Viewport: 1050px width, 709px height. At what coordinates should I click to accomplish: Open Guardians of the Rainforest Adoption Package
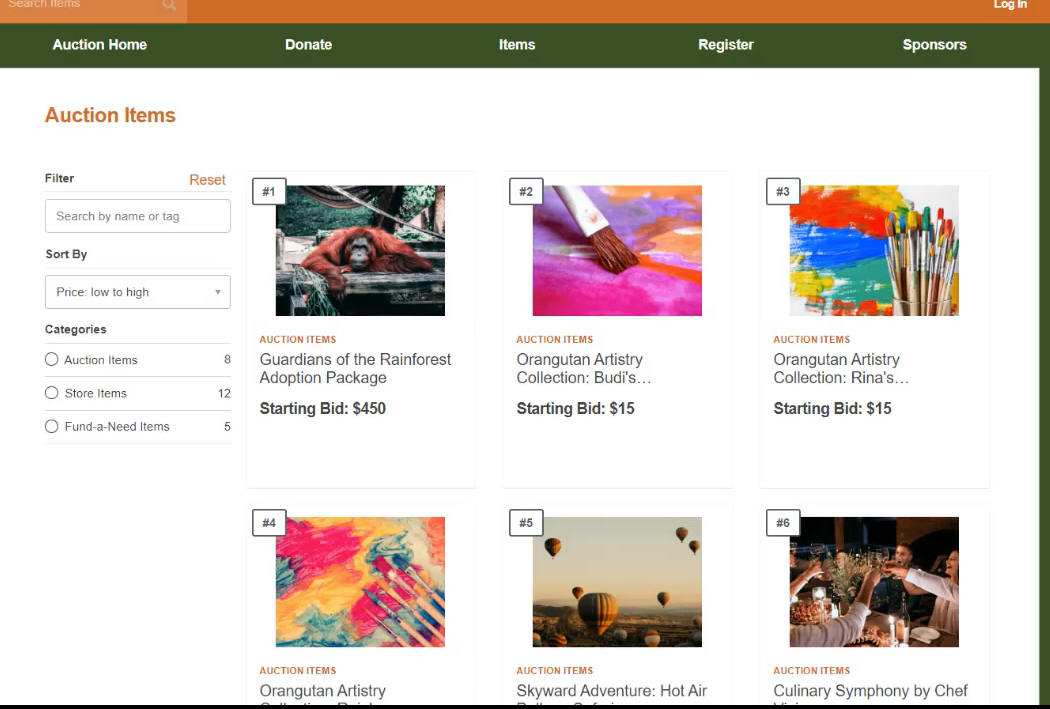(356, 368)
